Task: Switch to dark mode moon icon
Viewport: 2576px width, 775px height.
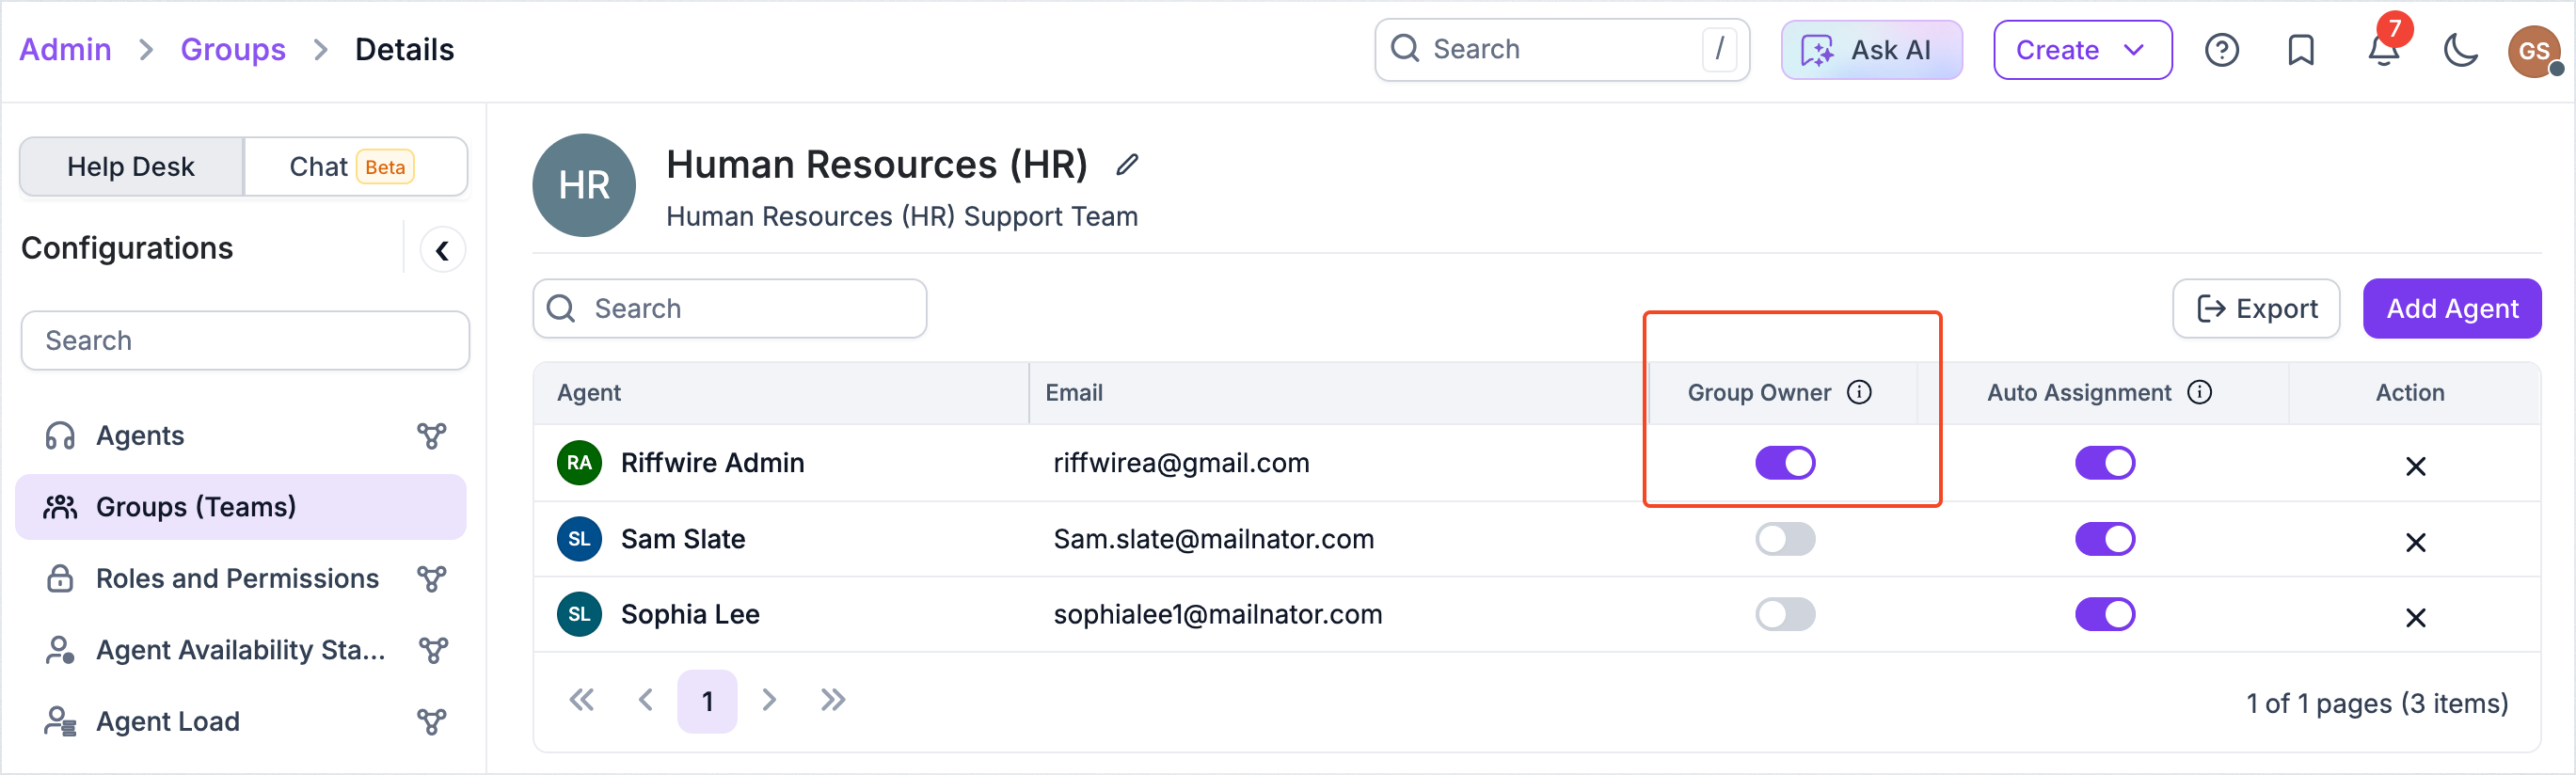Action: pos(2460,50)
